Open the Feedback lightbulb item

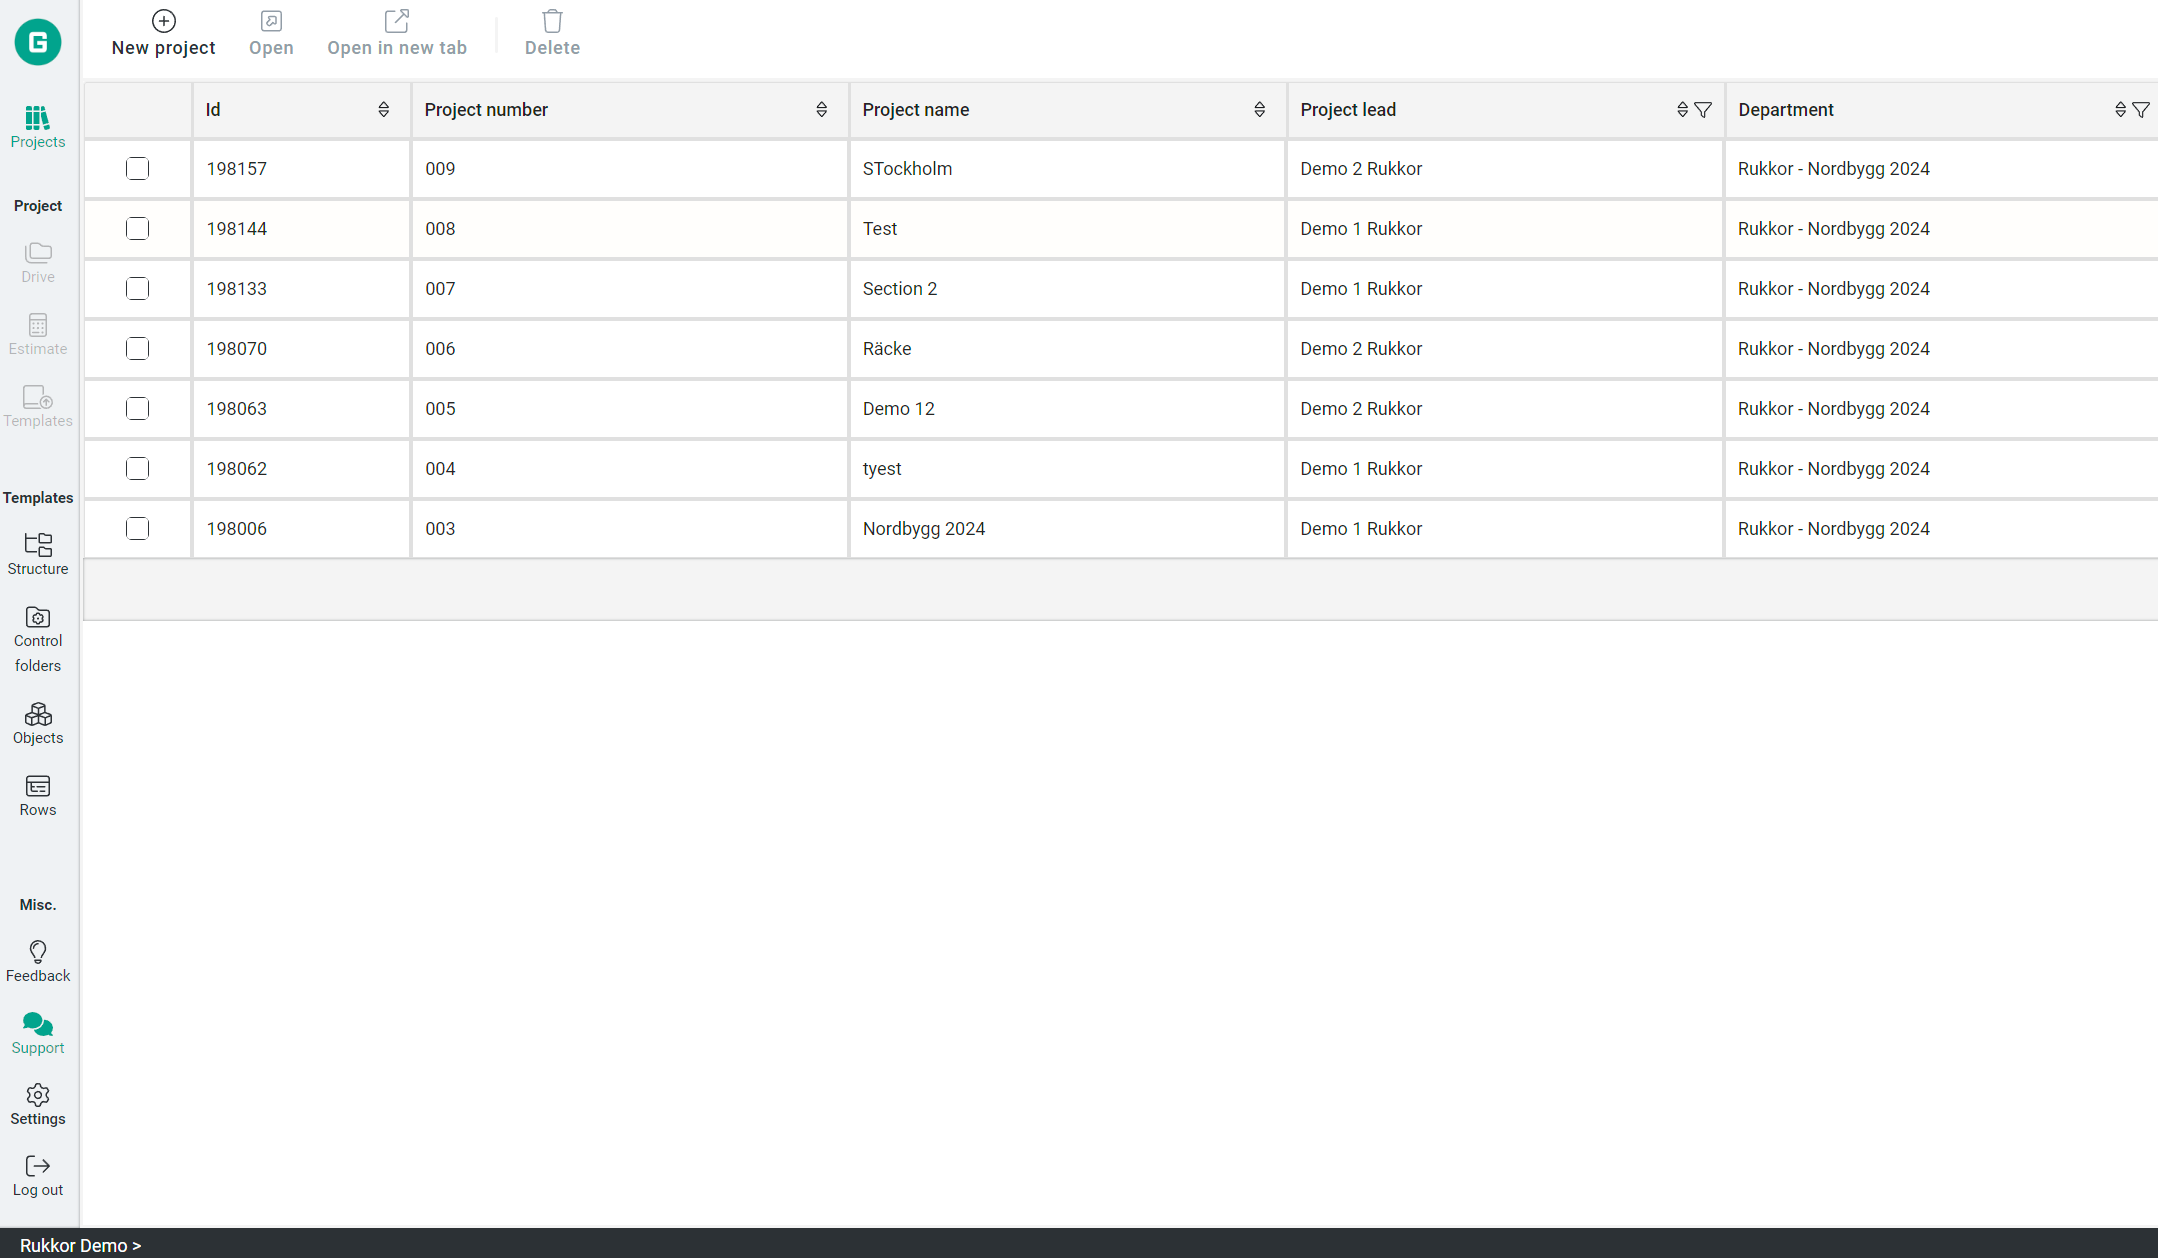point(38,962)
